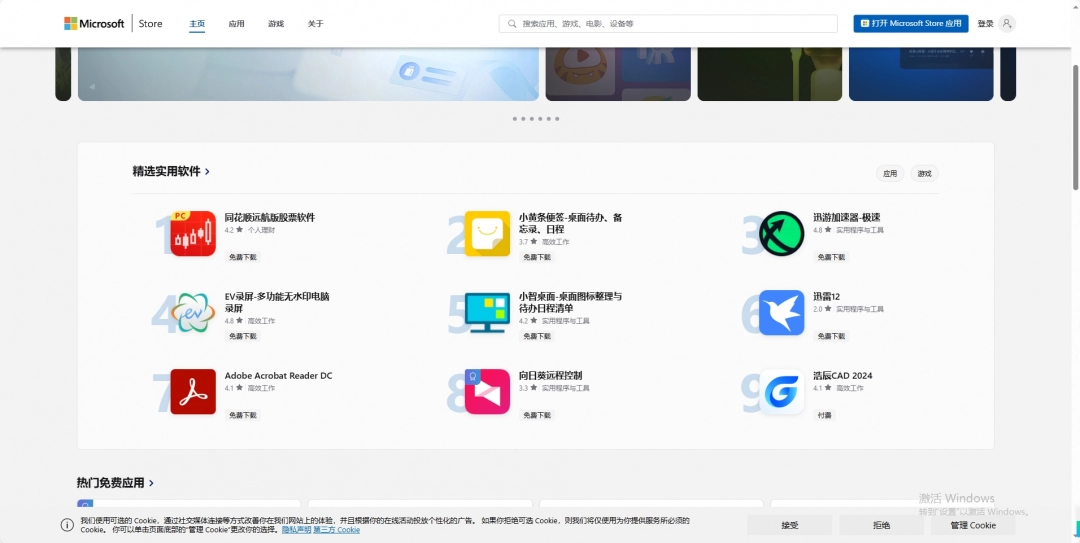Screen dimensions: 1080x543
Task: Expand 热门免费应用 section via chevron
Action: [x=151, y=483]
